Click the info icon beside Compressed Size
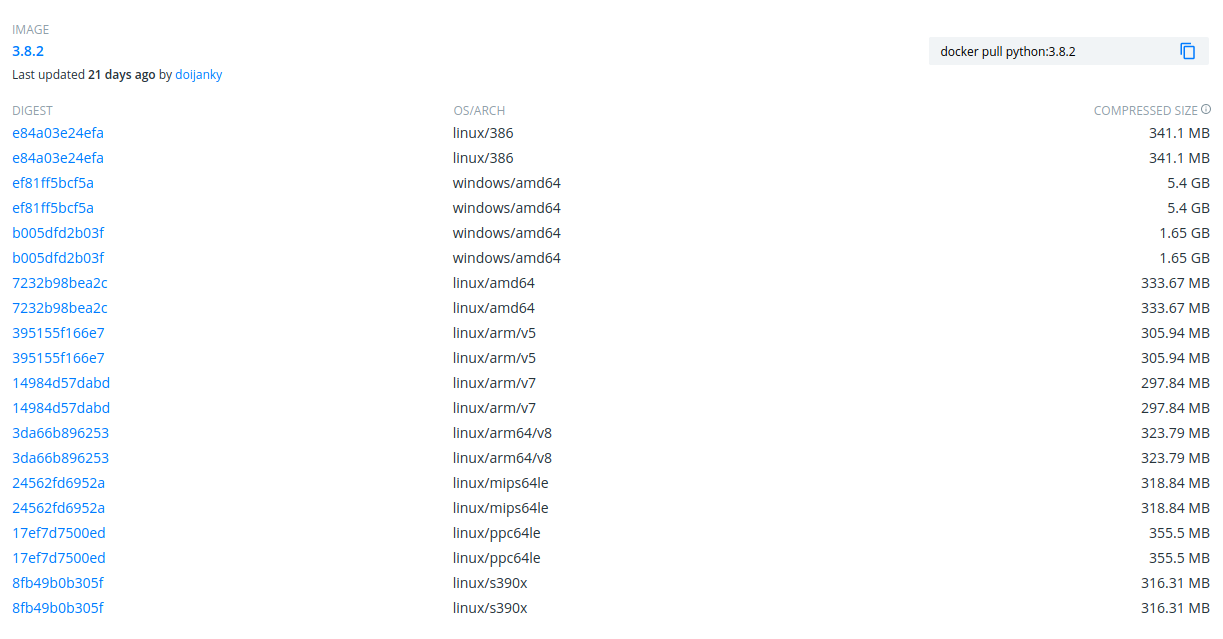 click(1206, 110)
